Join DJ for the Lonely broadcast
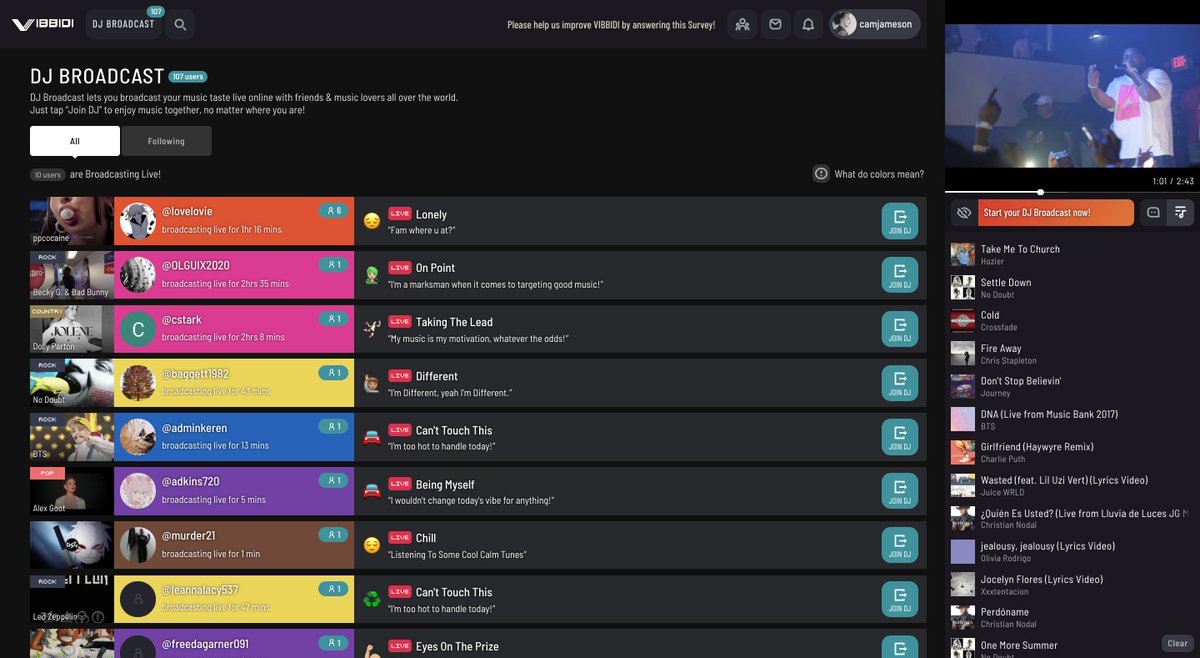 coord(900,221)
